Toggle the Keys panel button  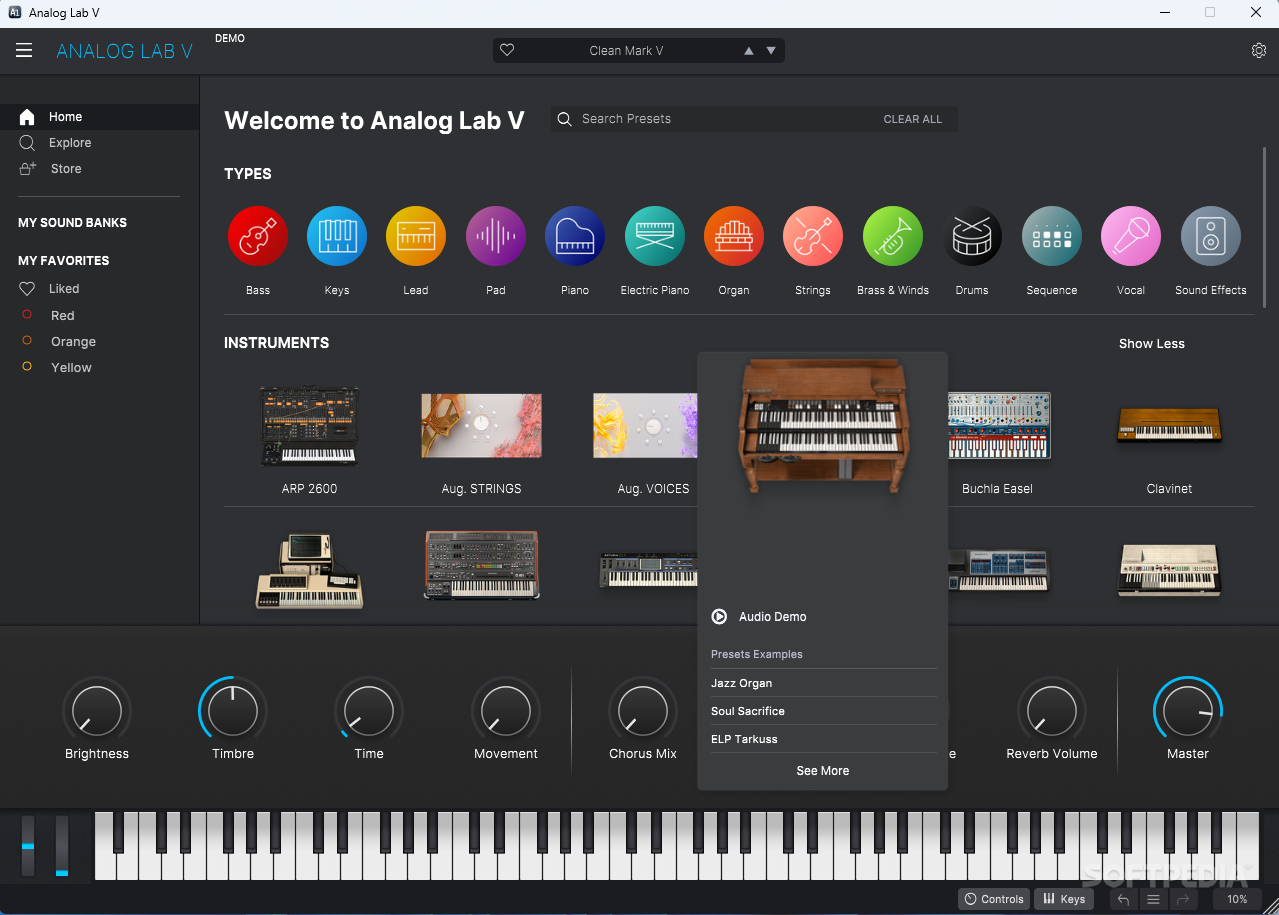[x=1064, y=899]
